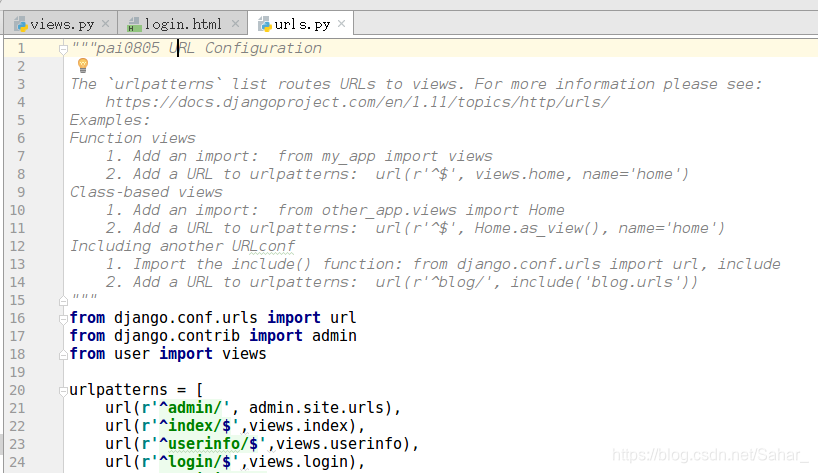Click 'from django.conf.urls import url' line

tap(213, 318)
